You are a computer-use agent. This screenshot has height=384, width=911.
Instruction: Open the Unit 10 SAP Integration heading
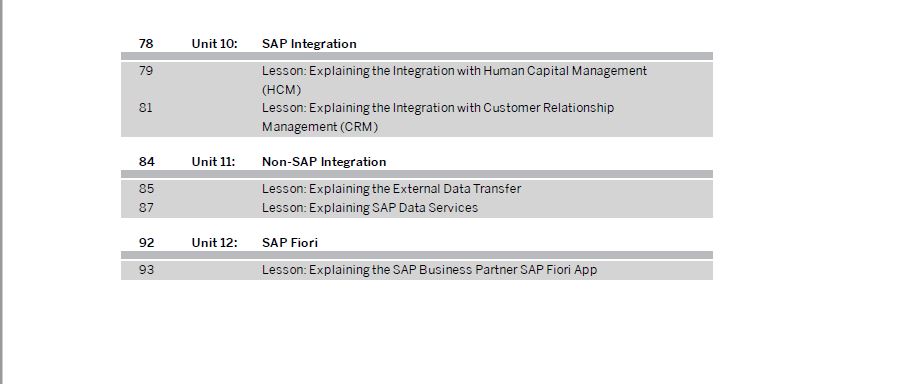point(309,44)
